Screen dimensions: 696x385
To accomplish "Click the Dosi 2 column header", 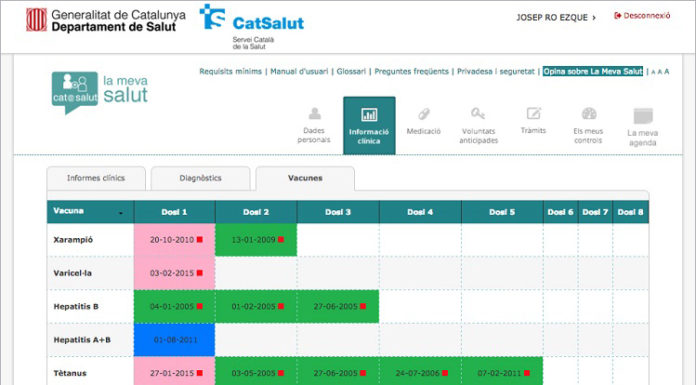I will (x=256, y=212).
